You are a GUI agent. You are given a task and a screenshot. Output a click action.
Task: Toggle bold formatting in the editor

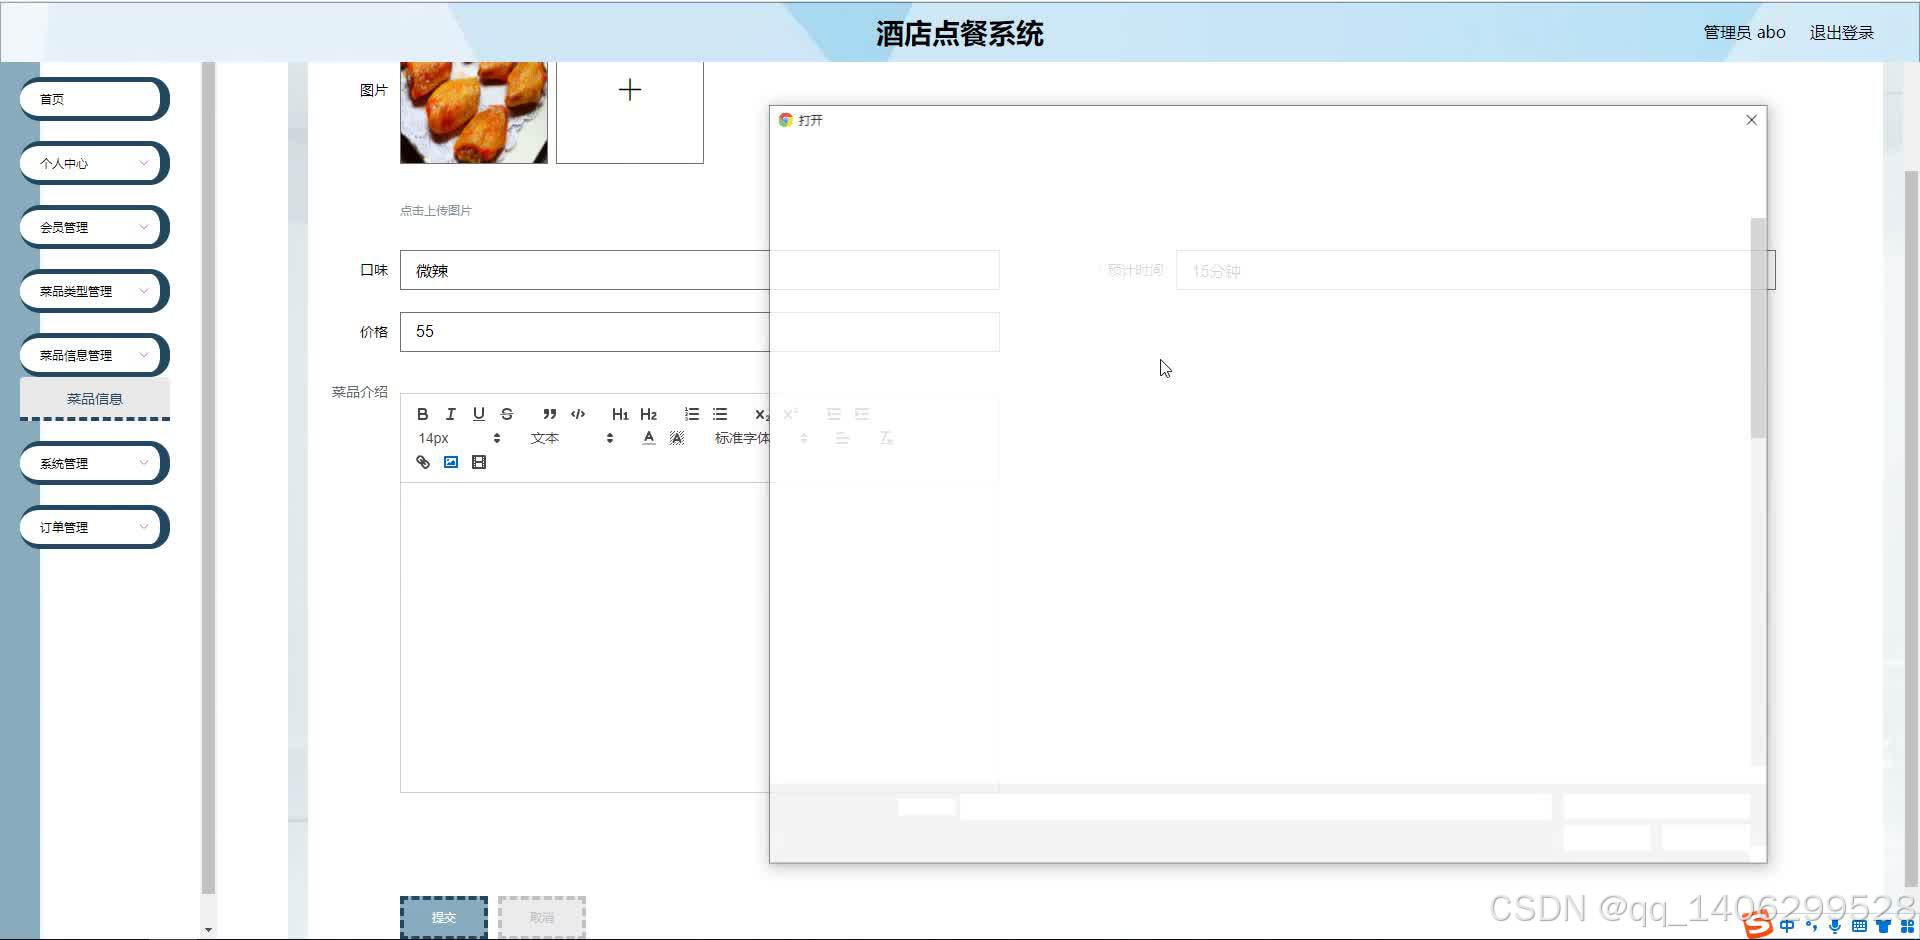pos(422,414)
